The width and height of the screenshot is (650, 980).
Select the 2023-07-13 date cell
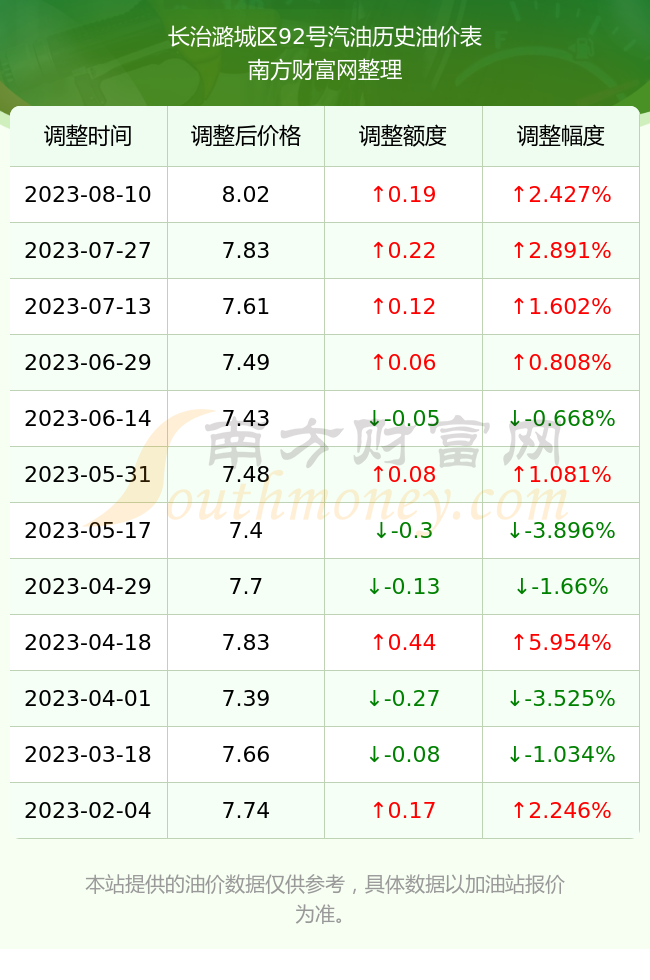coord(88,306)
